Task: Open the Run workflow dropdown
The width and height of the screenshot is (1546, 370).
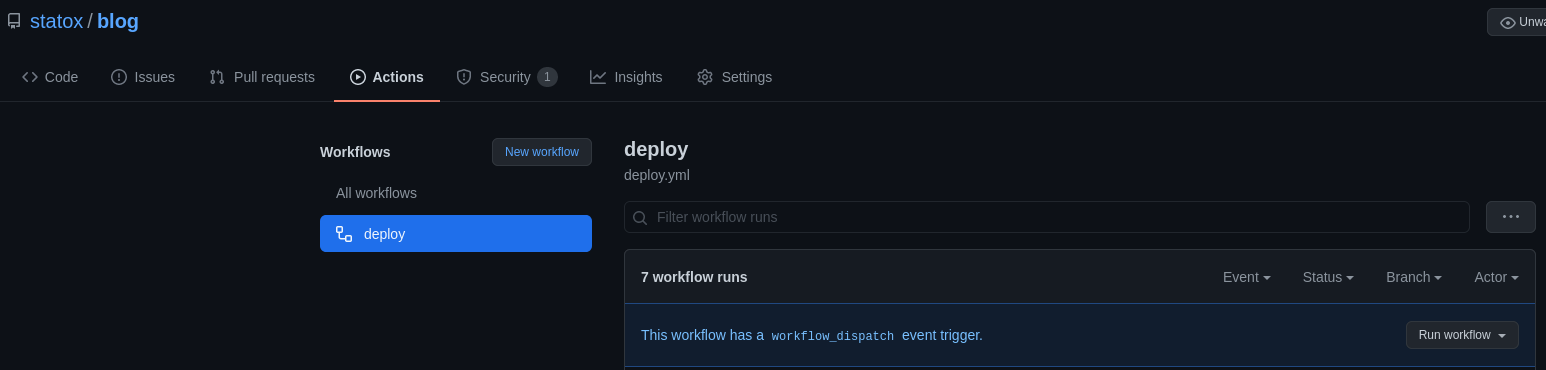Action: pos(1462,335)
